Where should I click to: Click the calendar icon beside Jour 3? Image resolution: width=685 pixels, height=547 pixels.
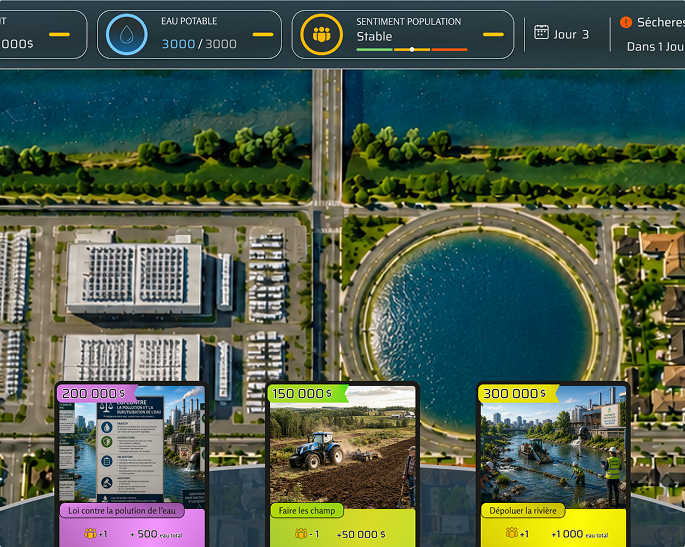click(x=541, y=32)
